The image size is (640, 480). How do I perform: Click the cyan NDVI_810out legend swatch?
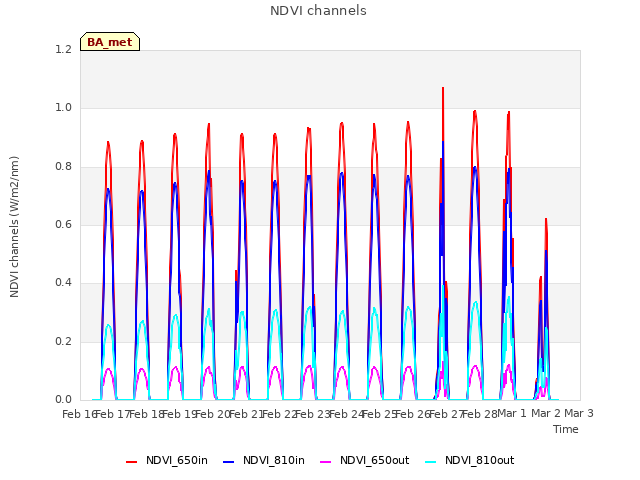[x=431, y=462]
